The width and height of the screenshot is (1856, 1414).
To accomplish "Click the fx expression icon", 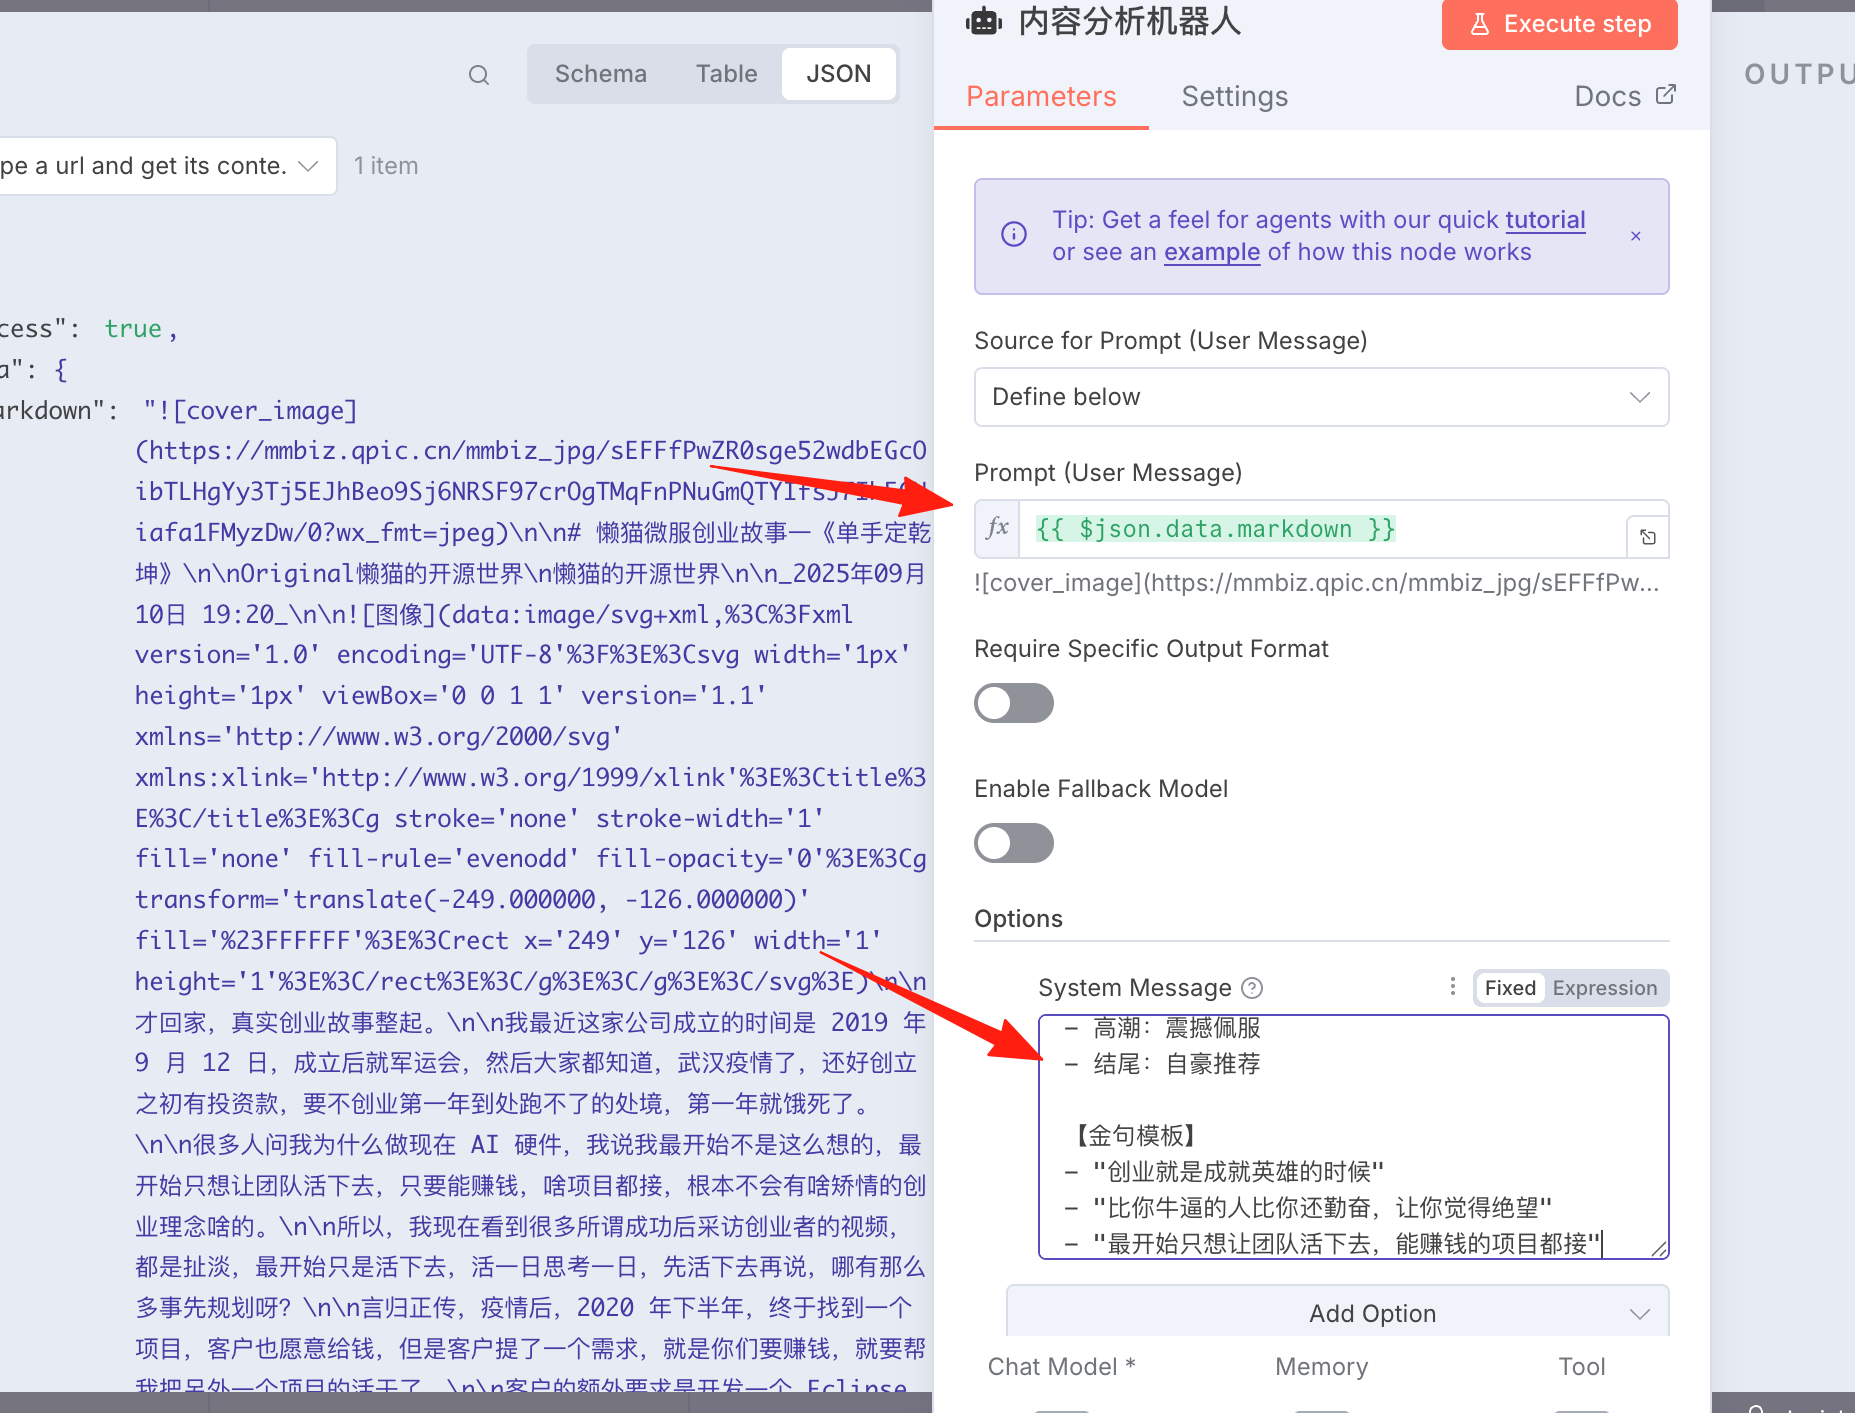I will tap(997, 528).
